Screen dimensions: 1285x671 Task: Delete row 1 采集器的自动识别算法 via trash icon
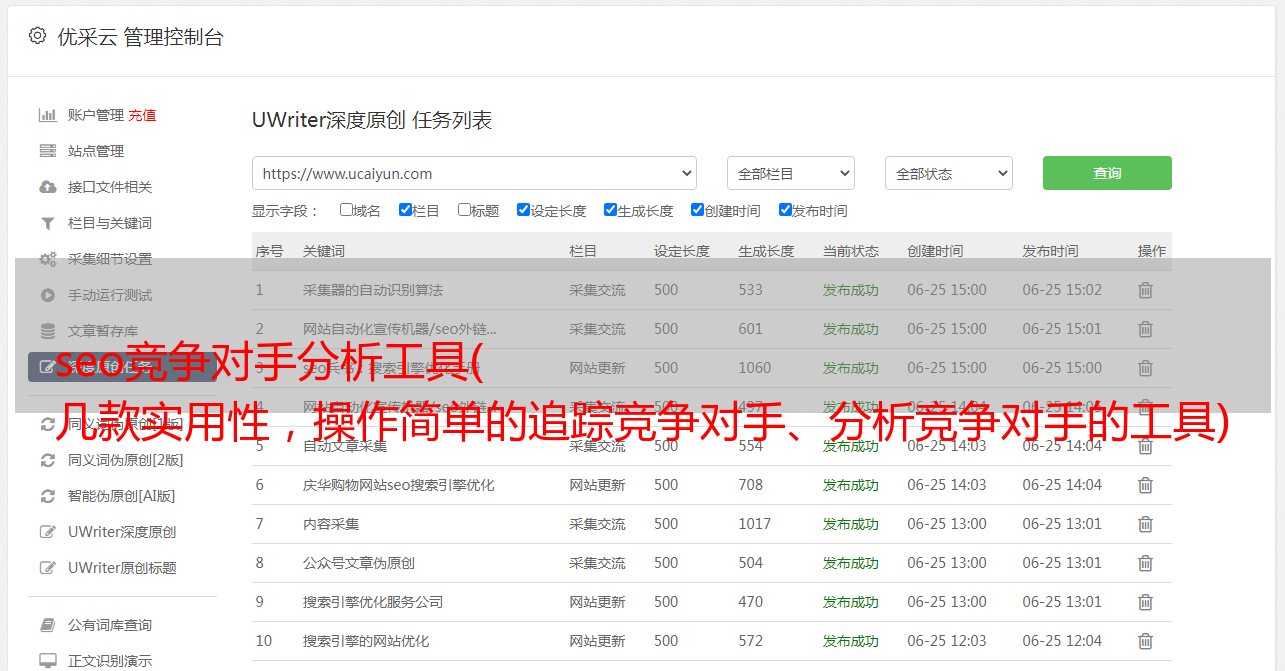[x=1145, y=290]
